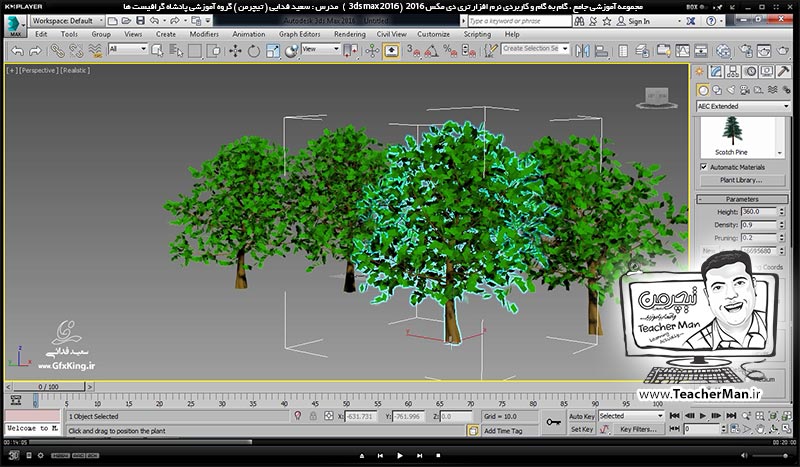Open the Material Editor teapot-sphere icon
Viewport: 800px width, 467px height.
[x=723, y=51]
